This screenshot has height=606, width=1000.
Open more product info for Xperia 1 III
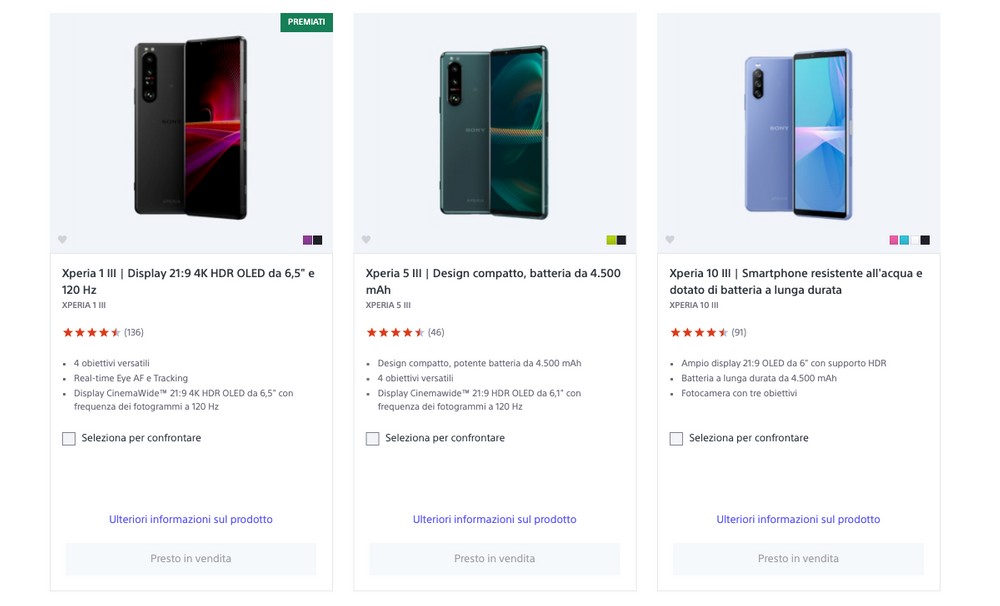191,519
